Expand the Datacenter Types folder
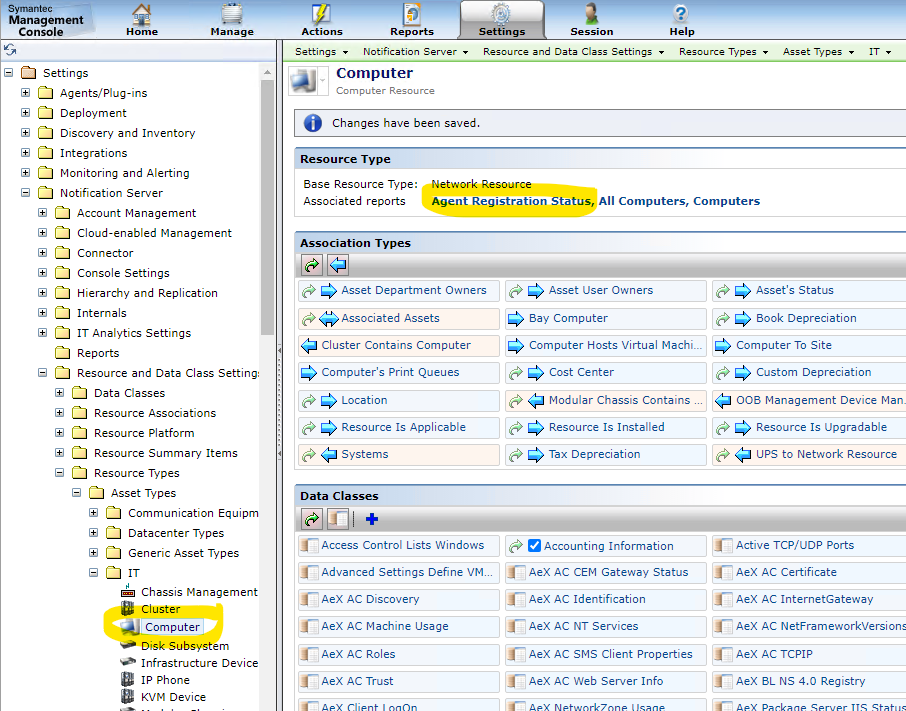This screenshot has height=711, width=906. 94,533
